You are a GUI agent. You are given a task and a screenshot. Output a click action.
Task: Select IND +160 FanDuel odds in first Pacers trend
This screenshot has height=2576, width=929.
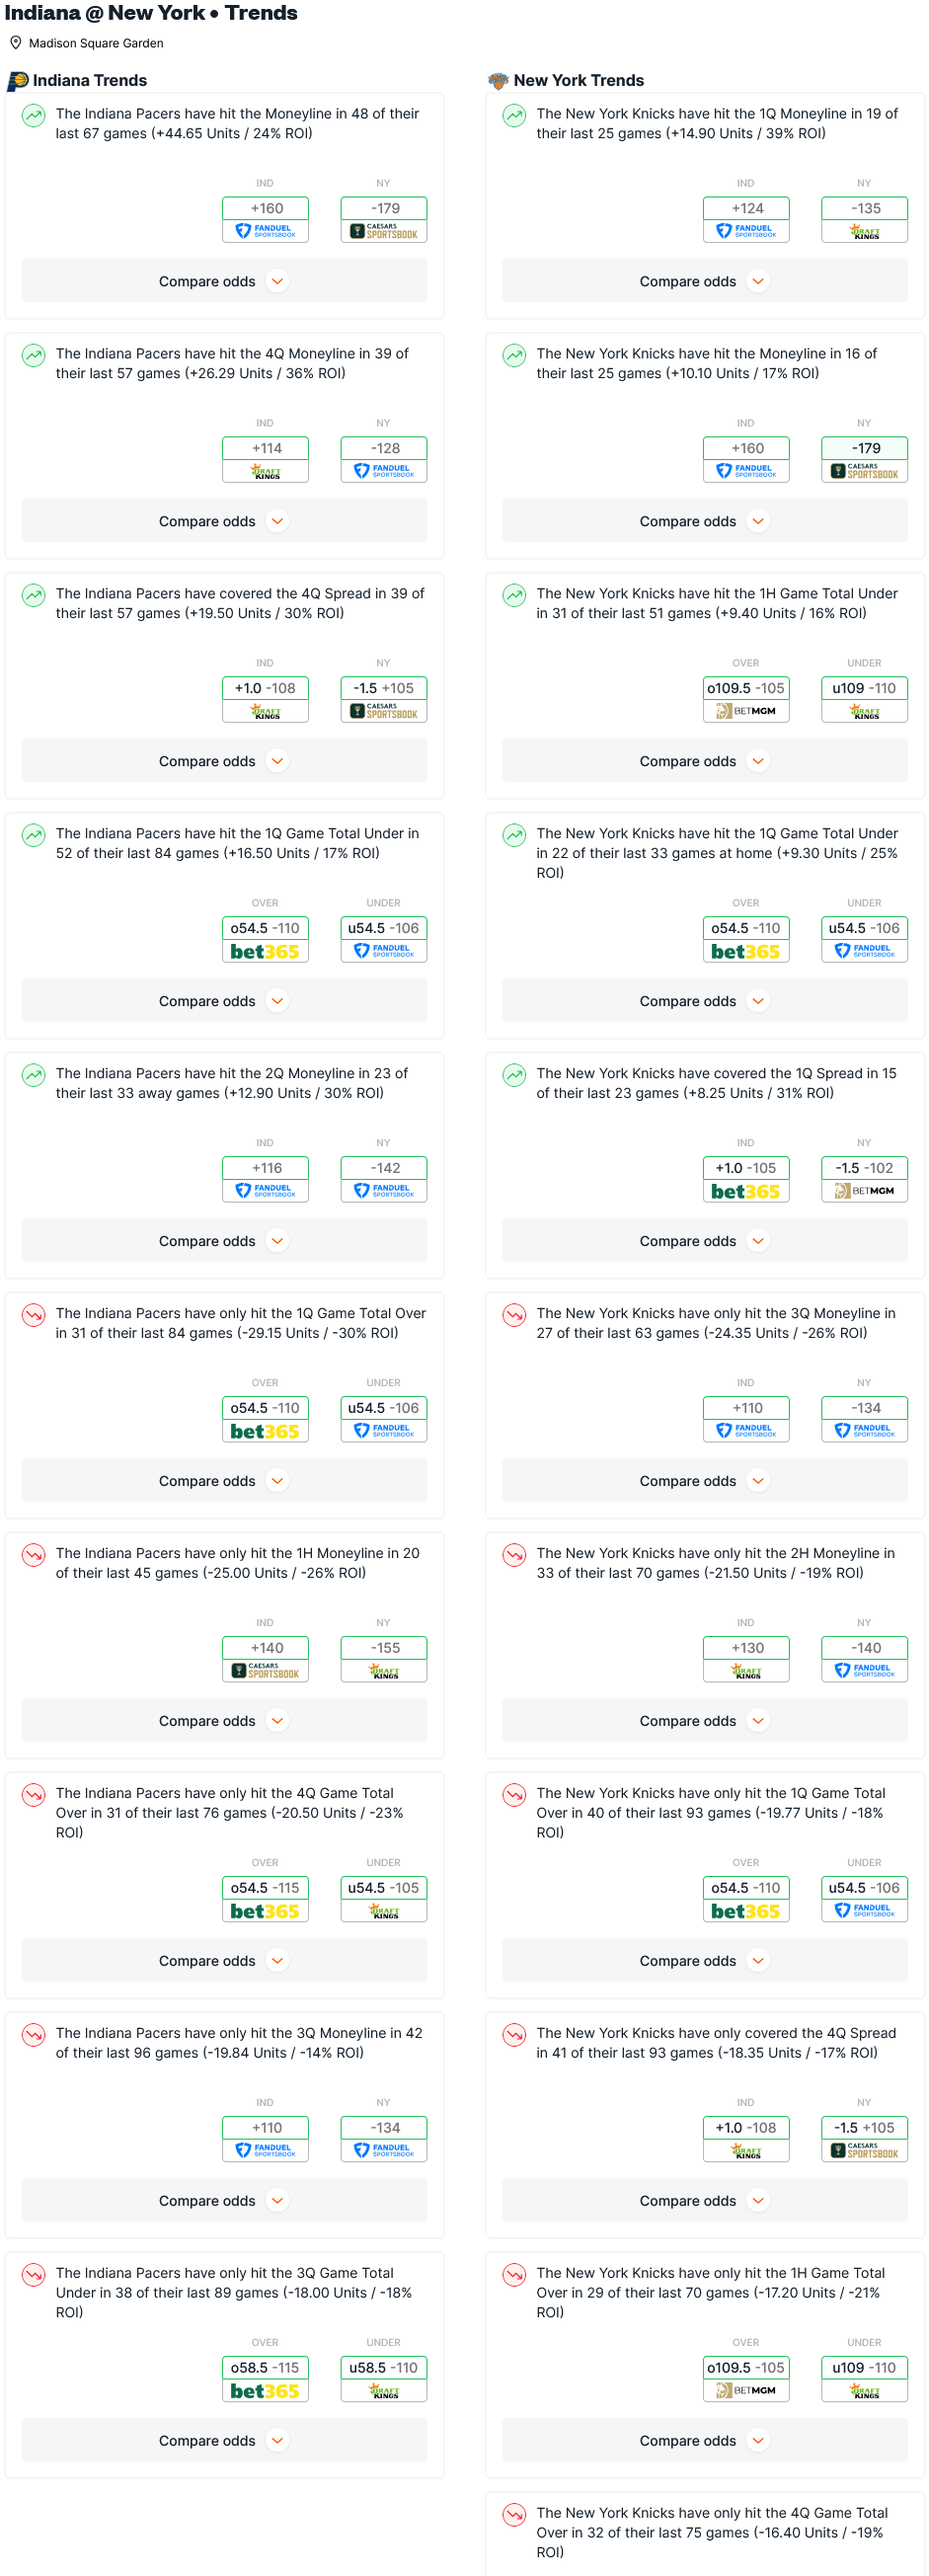pyautogui.click(x=265, y=219)
